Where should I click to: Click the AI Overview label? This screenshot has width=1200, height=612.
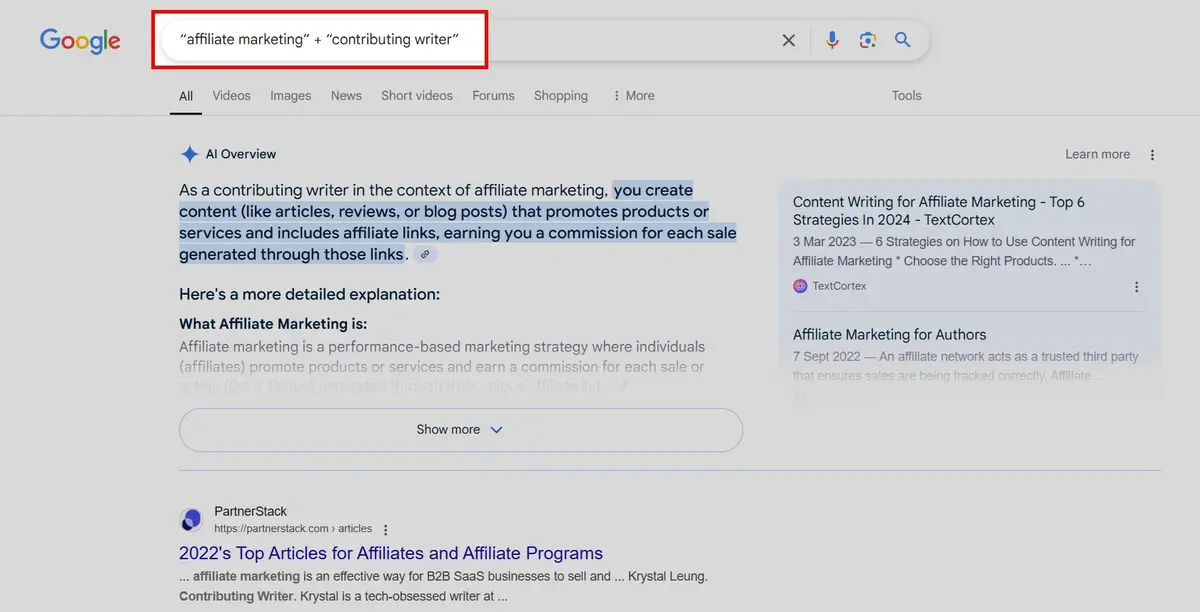tap(241, 154)
